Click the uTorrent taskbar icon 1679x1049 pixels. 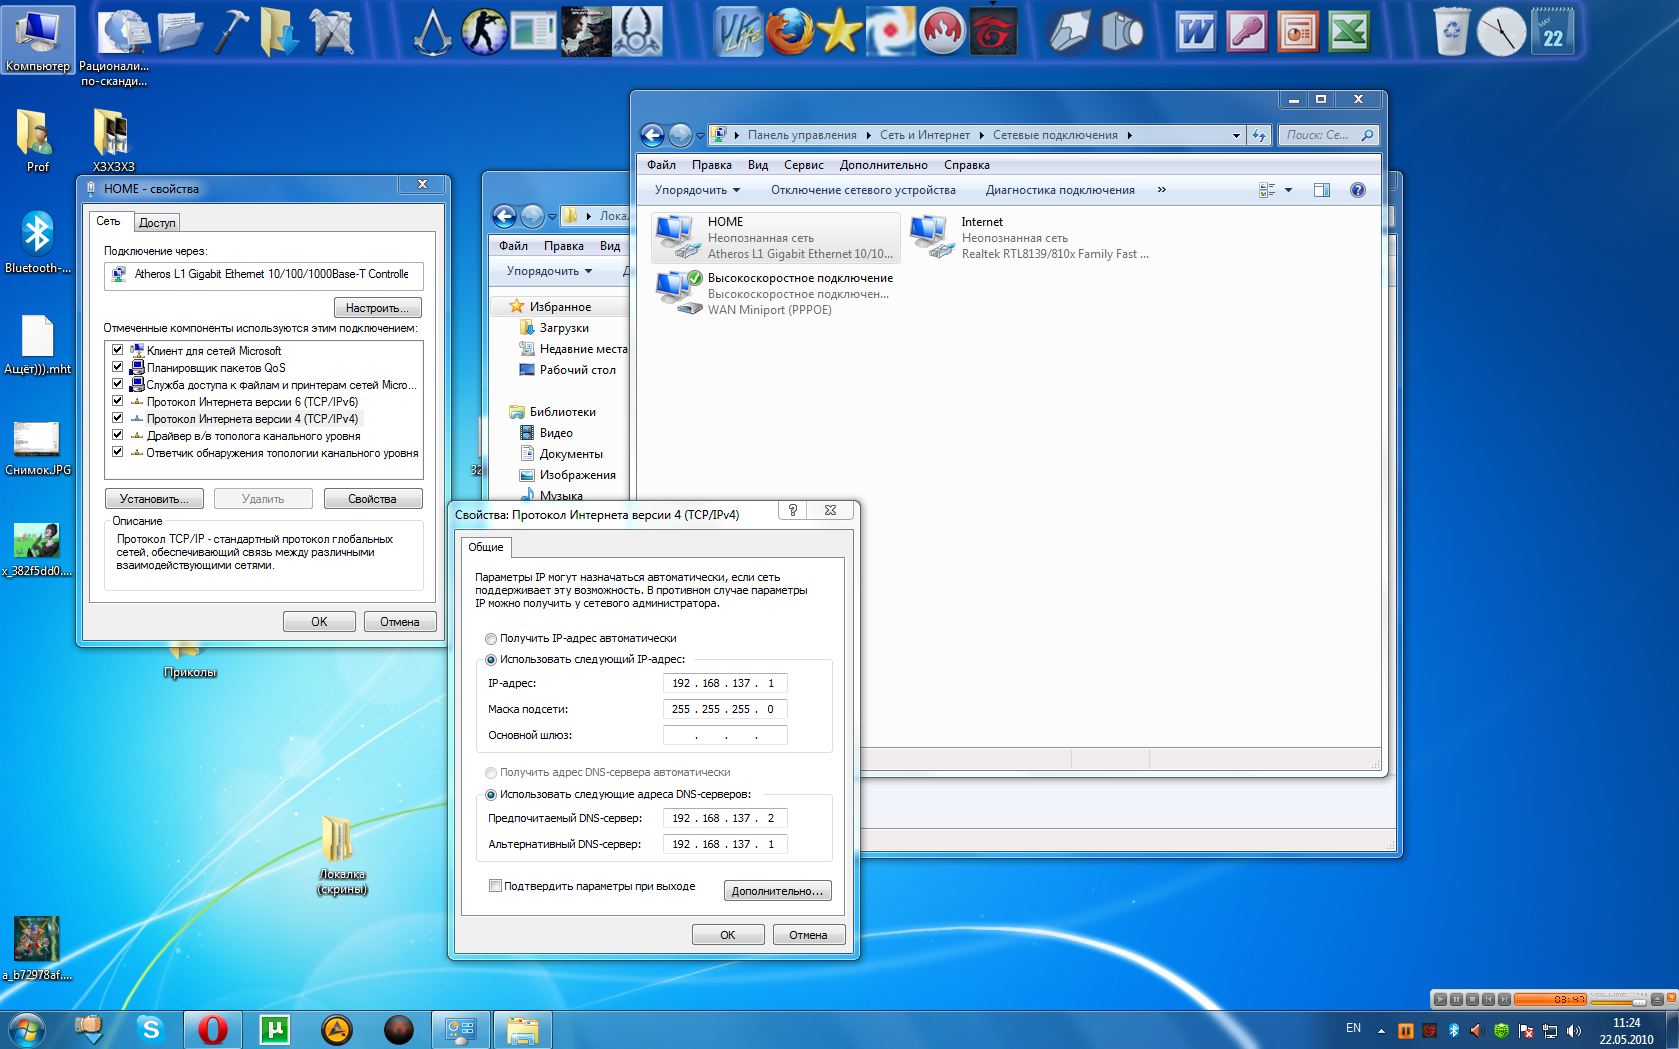pos(274,1029)
